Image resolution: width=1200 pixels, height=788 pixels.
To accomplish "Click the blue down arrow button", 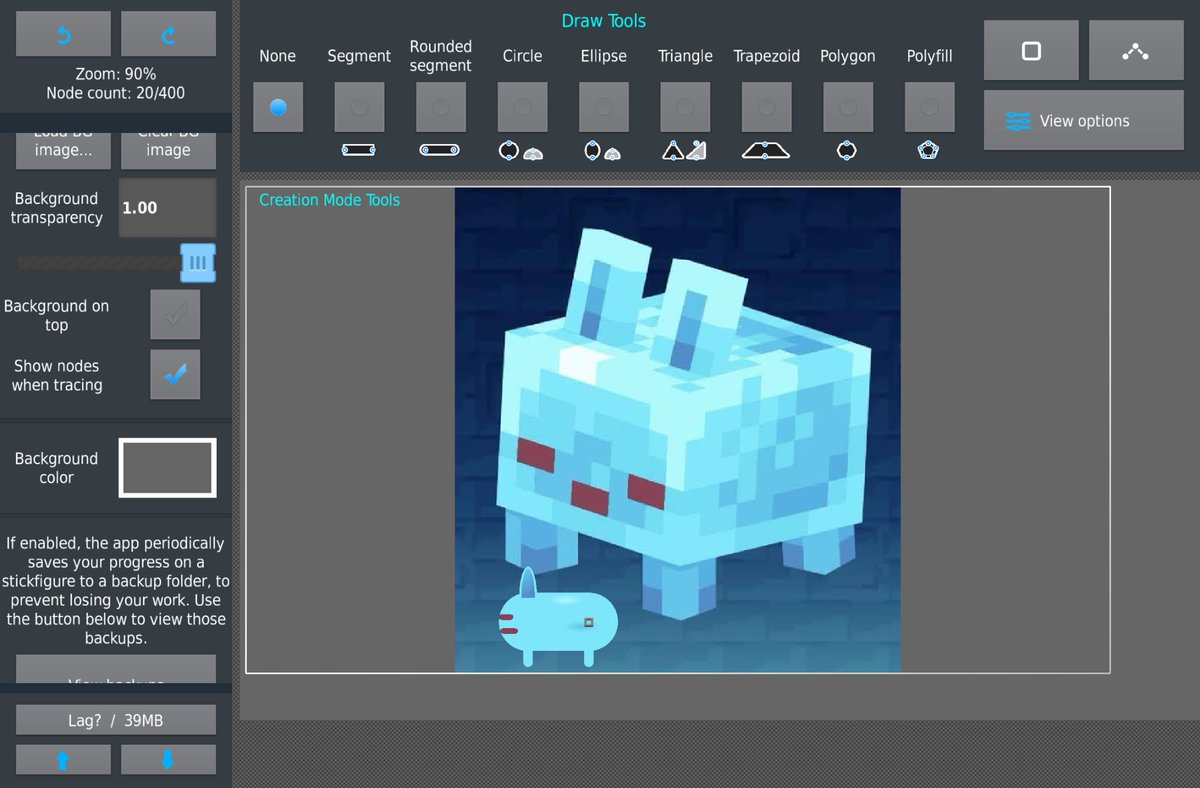I will point(168,760).
